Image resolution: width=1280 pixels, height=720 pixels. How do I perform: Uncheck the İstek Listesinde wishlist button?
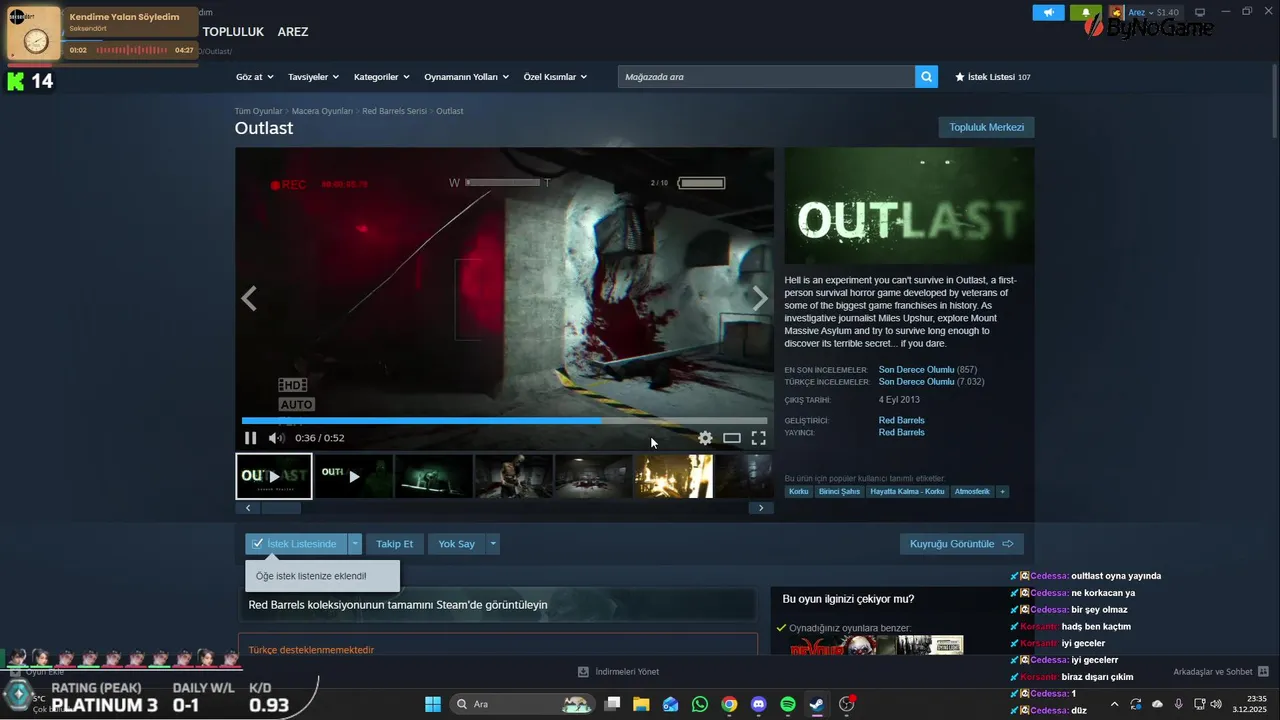click(296, 544)
